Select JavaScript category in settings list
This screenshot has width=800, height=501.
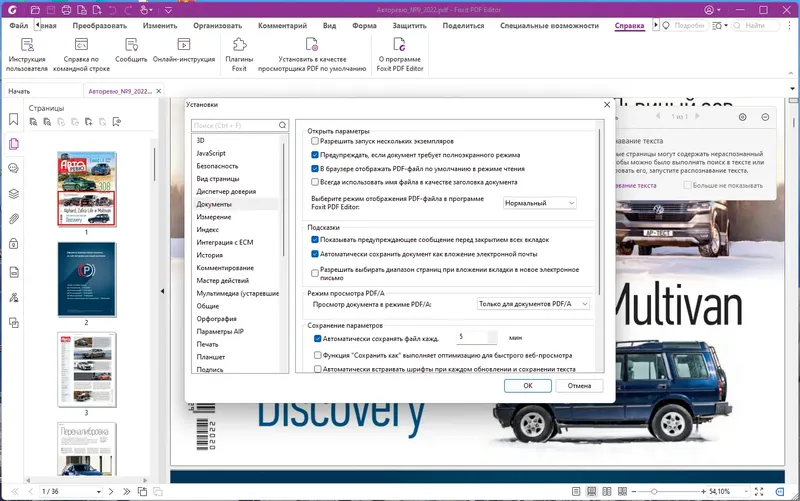pyautogui.click(x=211, y=153)
